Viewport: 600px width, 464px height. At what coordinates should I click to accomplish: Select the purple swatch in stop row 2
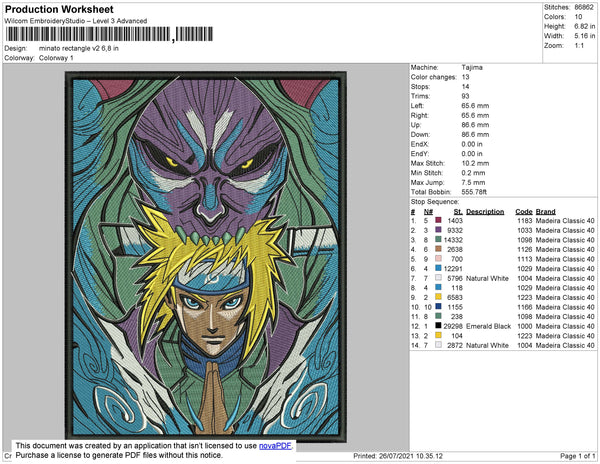[x=438, y=230]
